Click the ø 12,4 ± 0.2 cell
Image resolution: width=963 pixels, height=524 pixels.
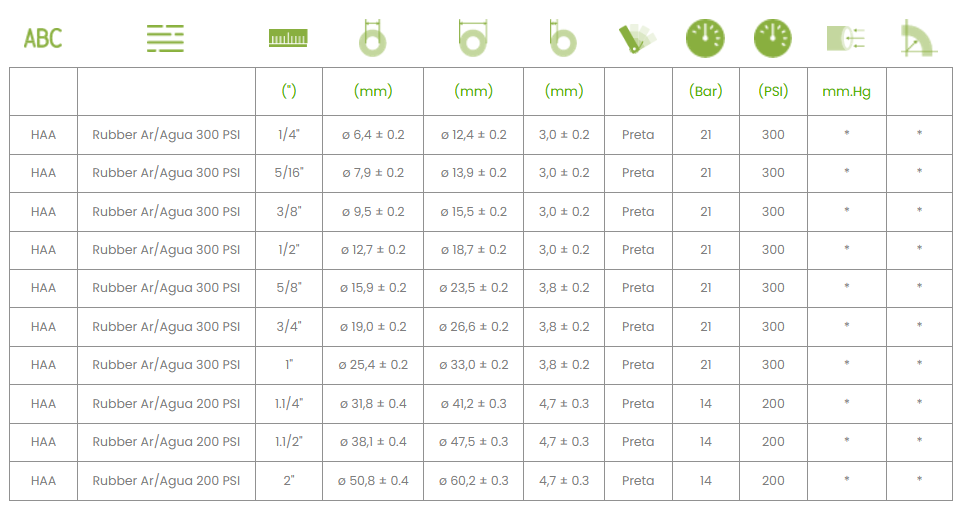click(474, 135)
